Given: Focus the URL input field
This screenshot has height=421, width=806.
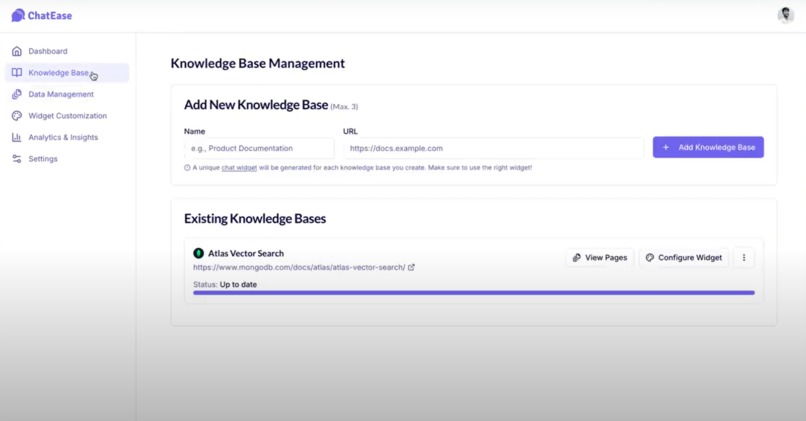Looking at the screenshot, I should (x=493, y=148).
